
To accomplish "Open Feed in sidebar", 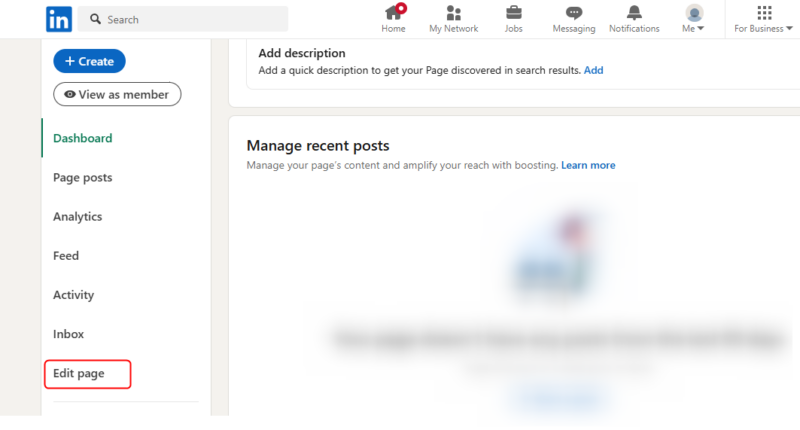I will click(66, 256).
